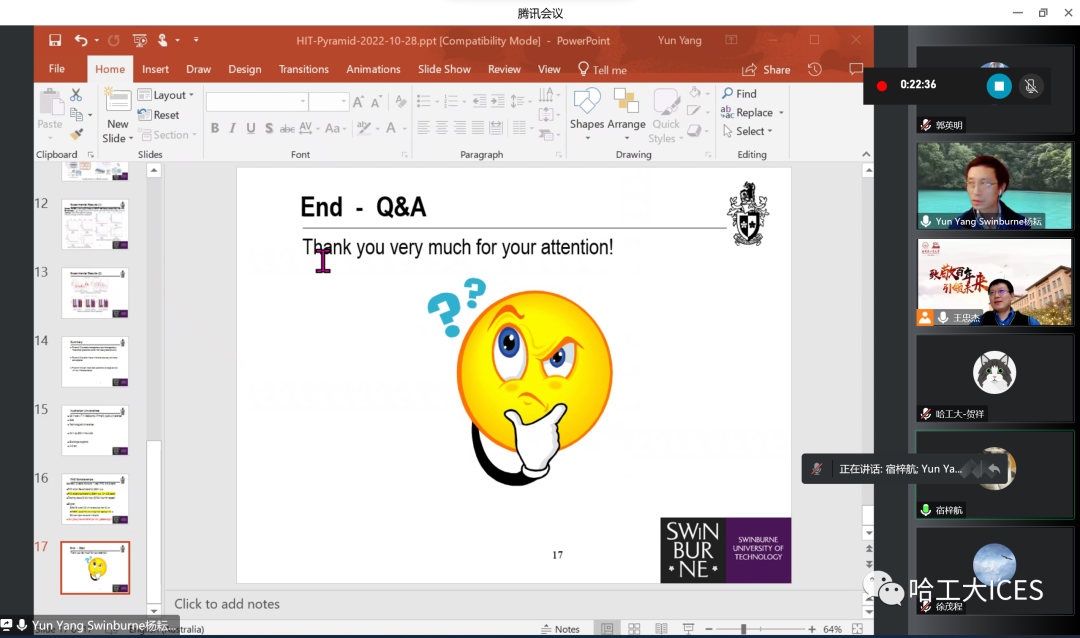This screenshot has height=638, width=1080.
Task: Switch to the Insert tab
Action: 155,69
